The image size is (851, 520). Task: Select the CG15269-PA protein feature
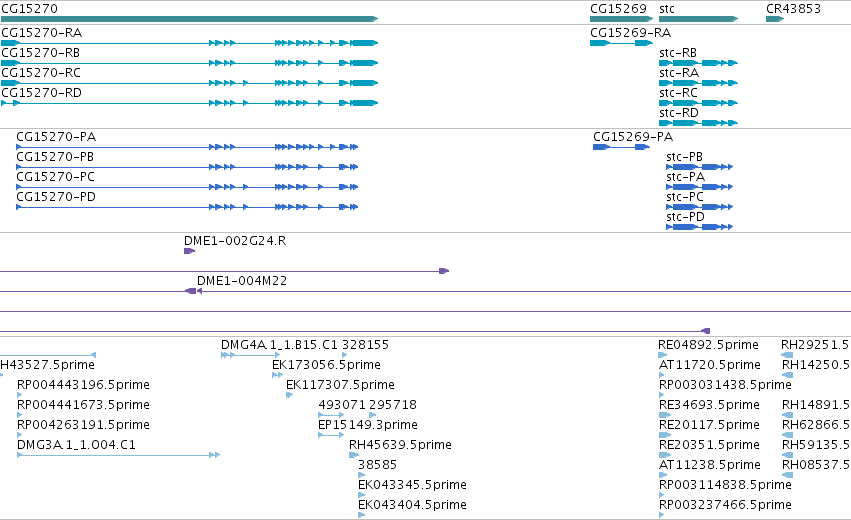pyautogui.click(x=621, y=147)
